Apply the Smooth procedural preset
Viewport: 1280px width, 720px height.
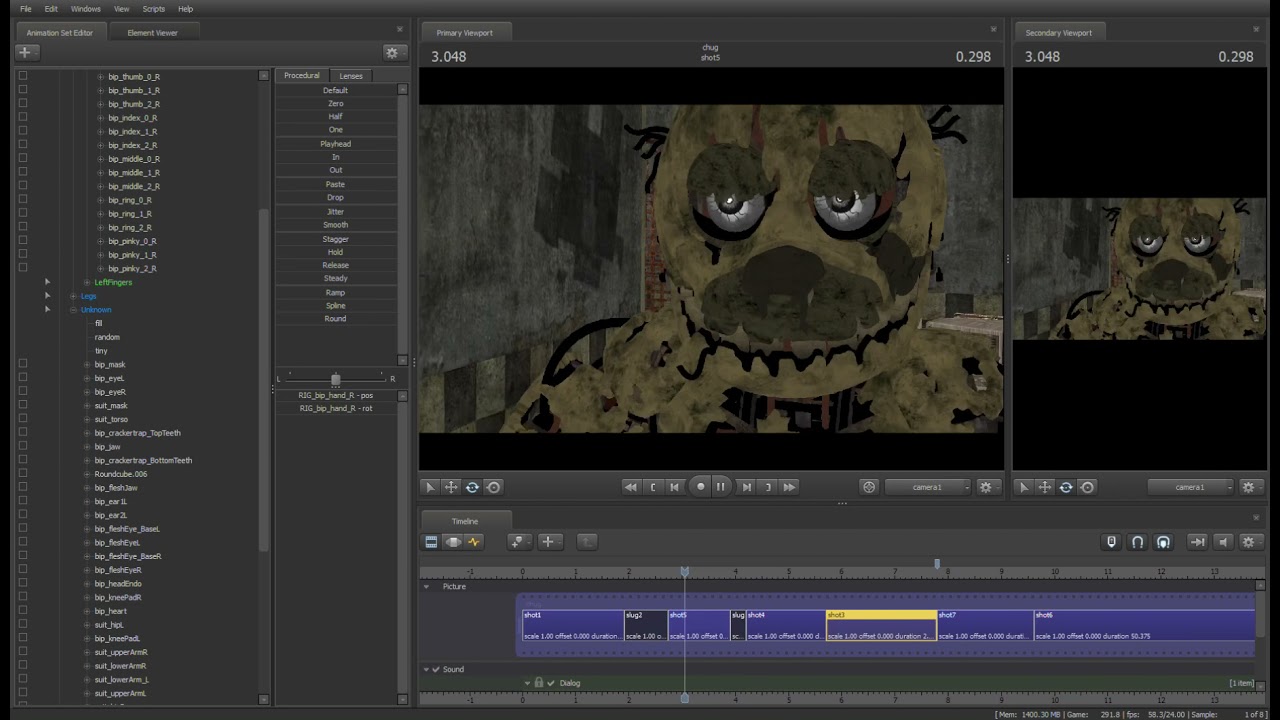click(336, 225)
